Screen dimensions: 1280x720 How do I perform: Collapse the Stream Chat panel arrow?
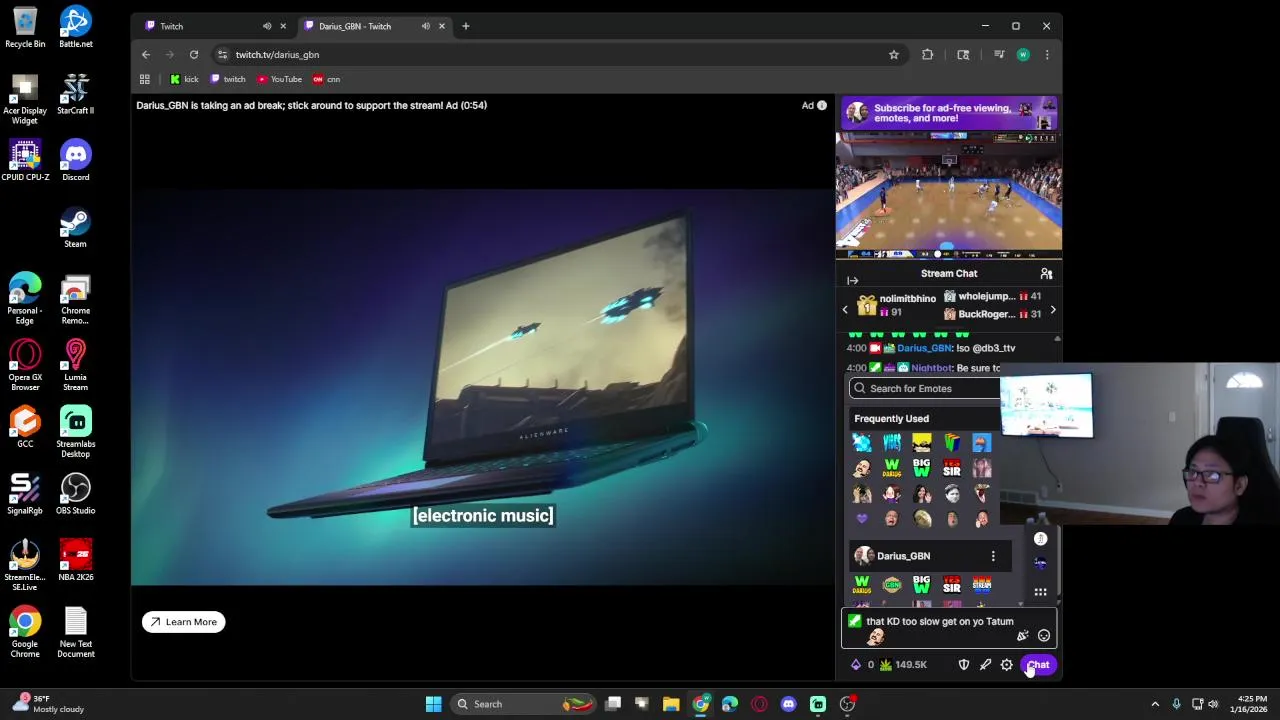[852, 281]
